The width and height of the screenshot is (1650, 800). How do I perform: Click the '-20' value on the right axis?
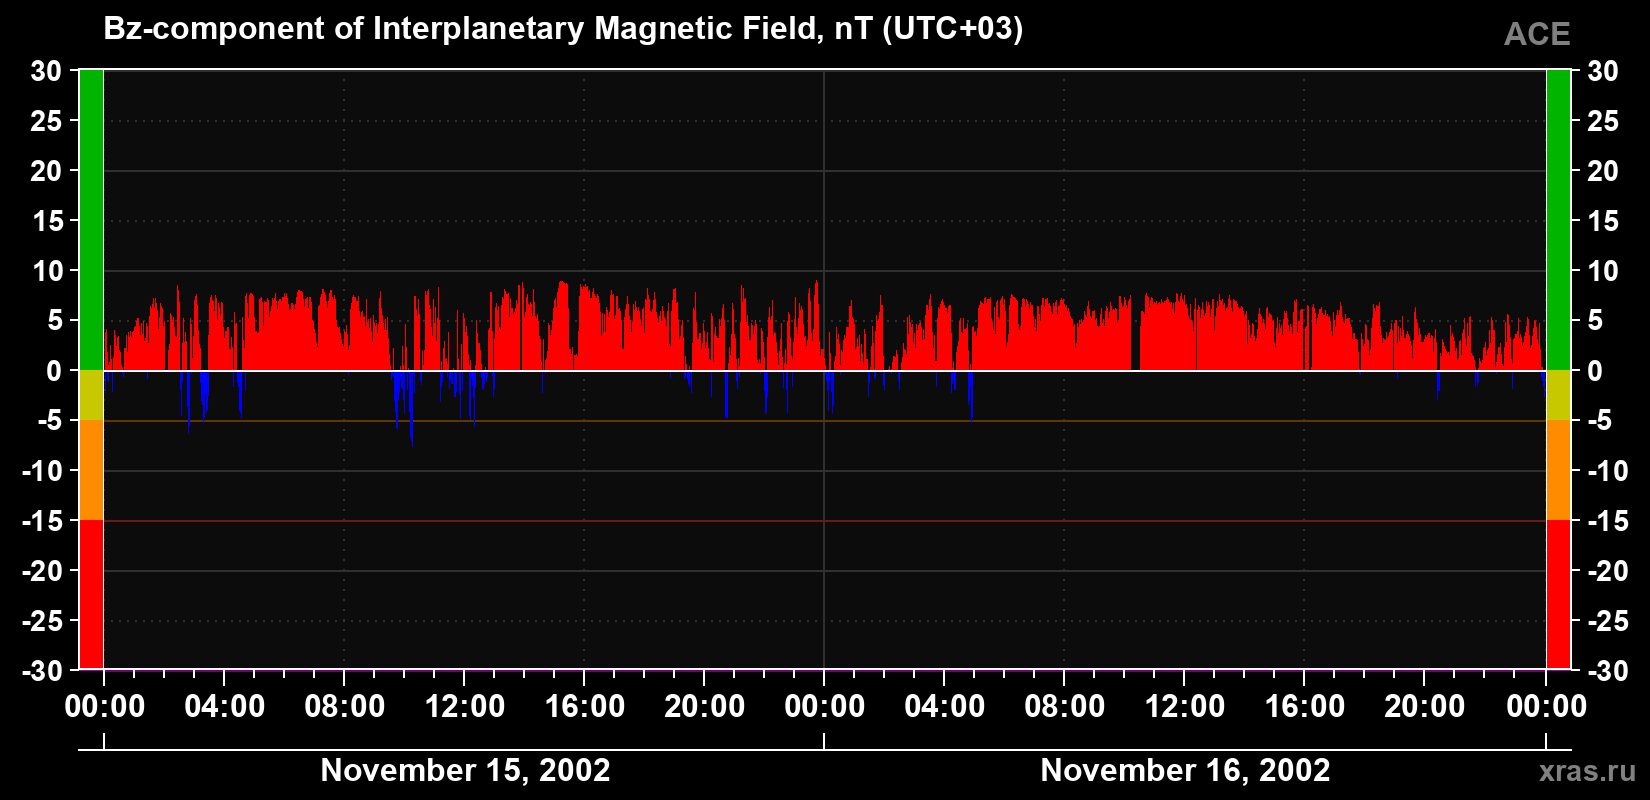[x=1607, y=571]
